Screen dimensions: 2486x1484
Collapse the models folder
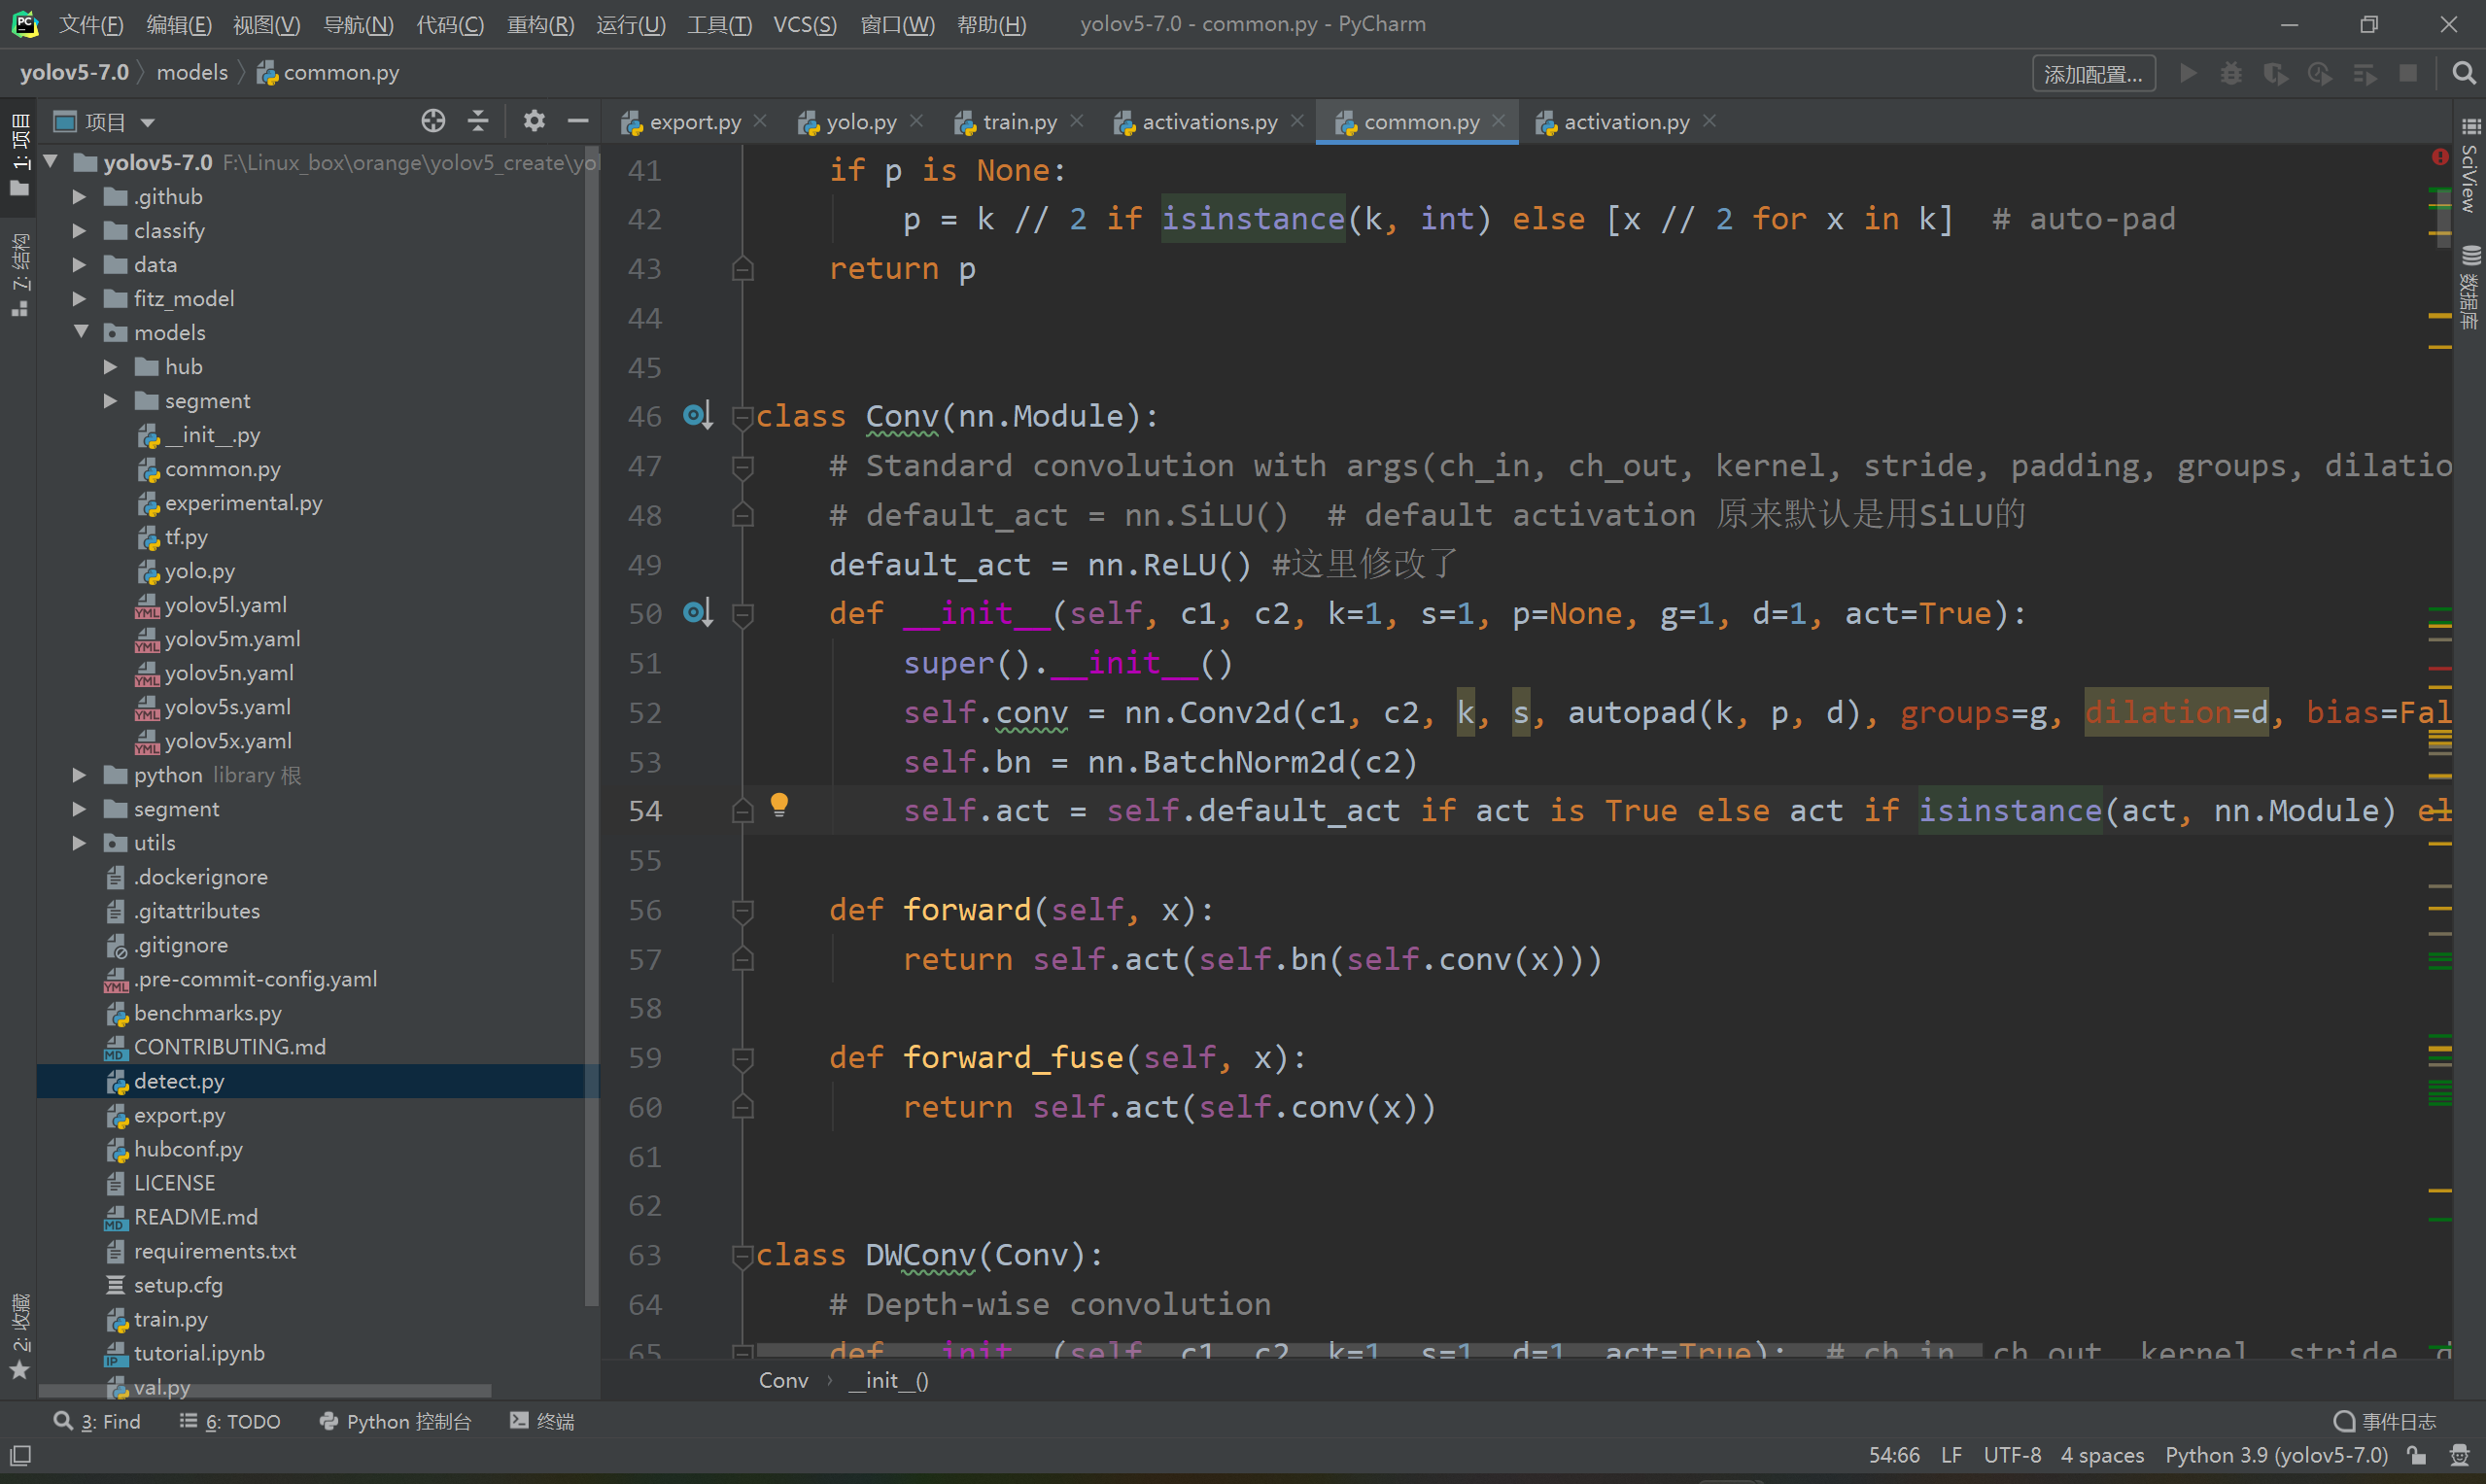[x=81, y=332]
